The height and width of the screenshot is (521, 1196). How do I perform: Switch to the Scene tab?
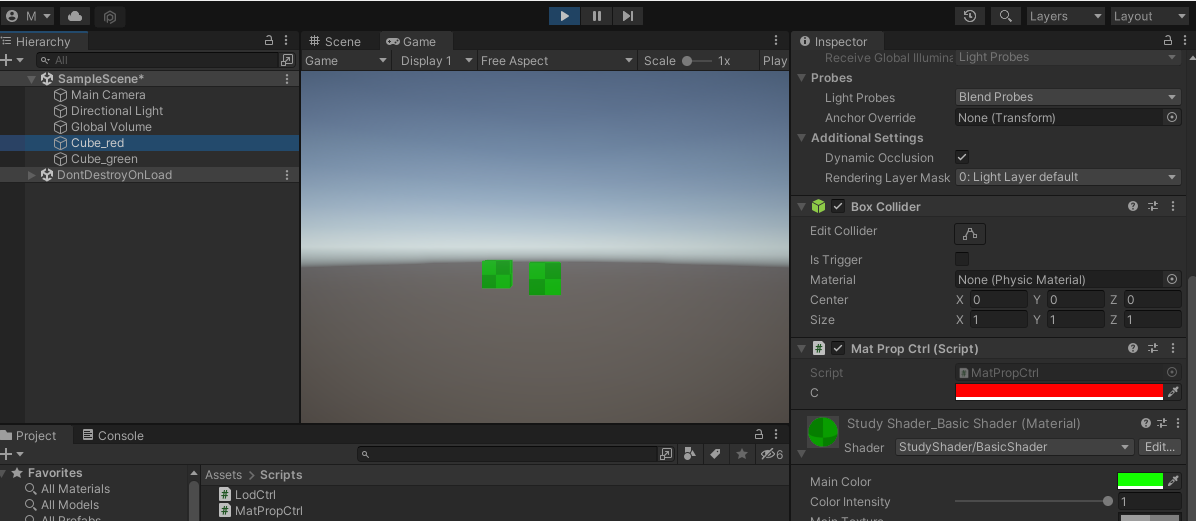pos(335,41)
